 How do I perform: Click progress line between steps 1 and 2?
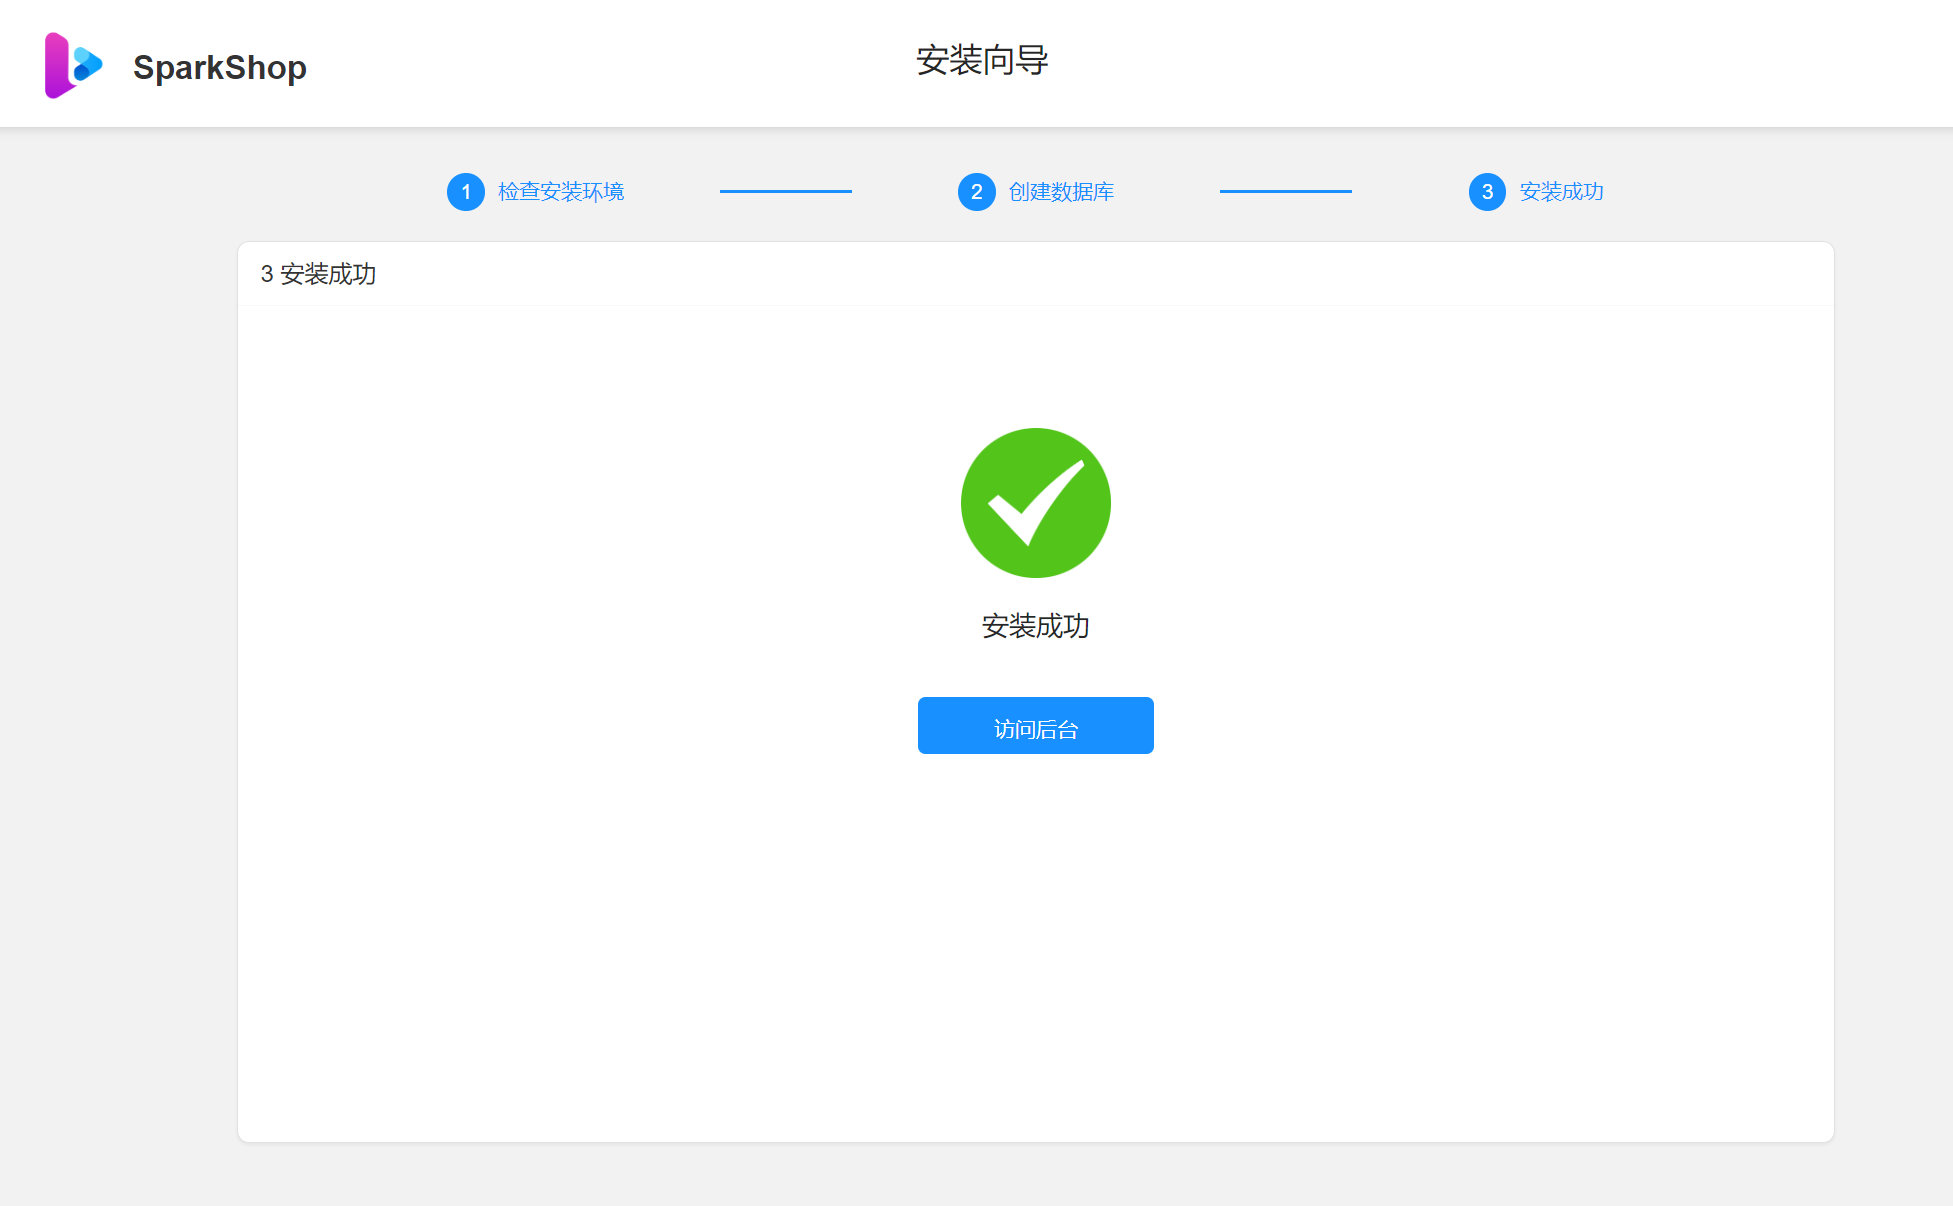[x=785, y=191]
